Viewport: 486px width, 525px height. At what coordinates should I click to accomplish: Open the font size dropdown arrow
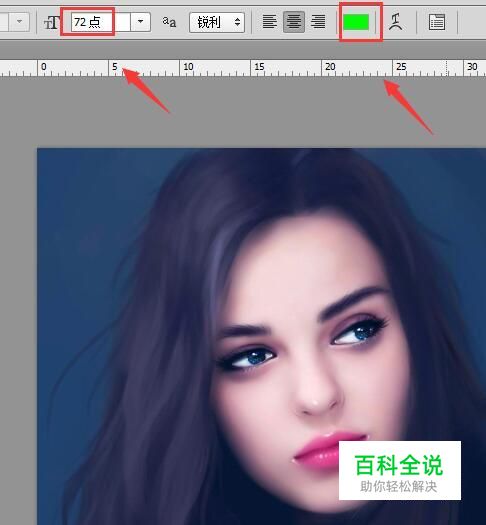[141, 22]
